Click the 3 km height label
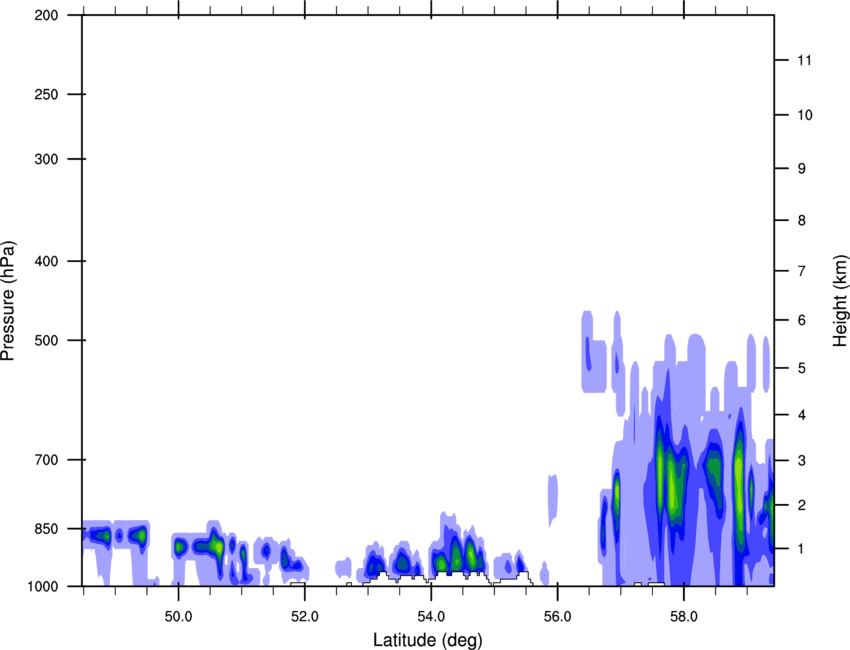The image size is (850, 650). [801, 461]
